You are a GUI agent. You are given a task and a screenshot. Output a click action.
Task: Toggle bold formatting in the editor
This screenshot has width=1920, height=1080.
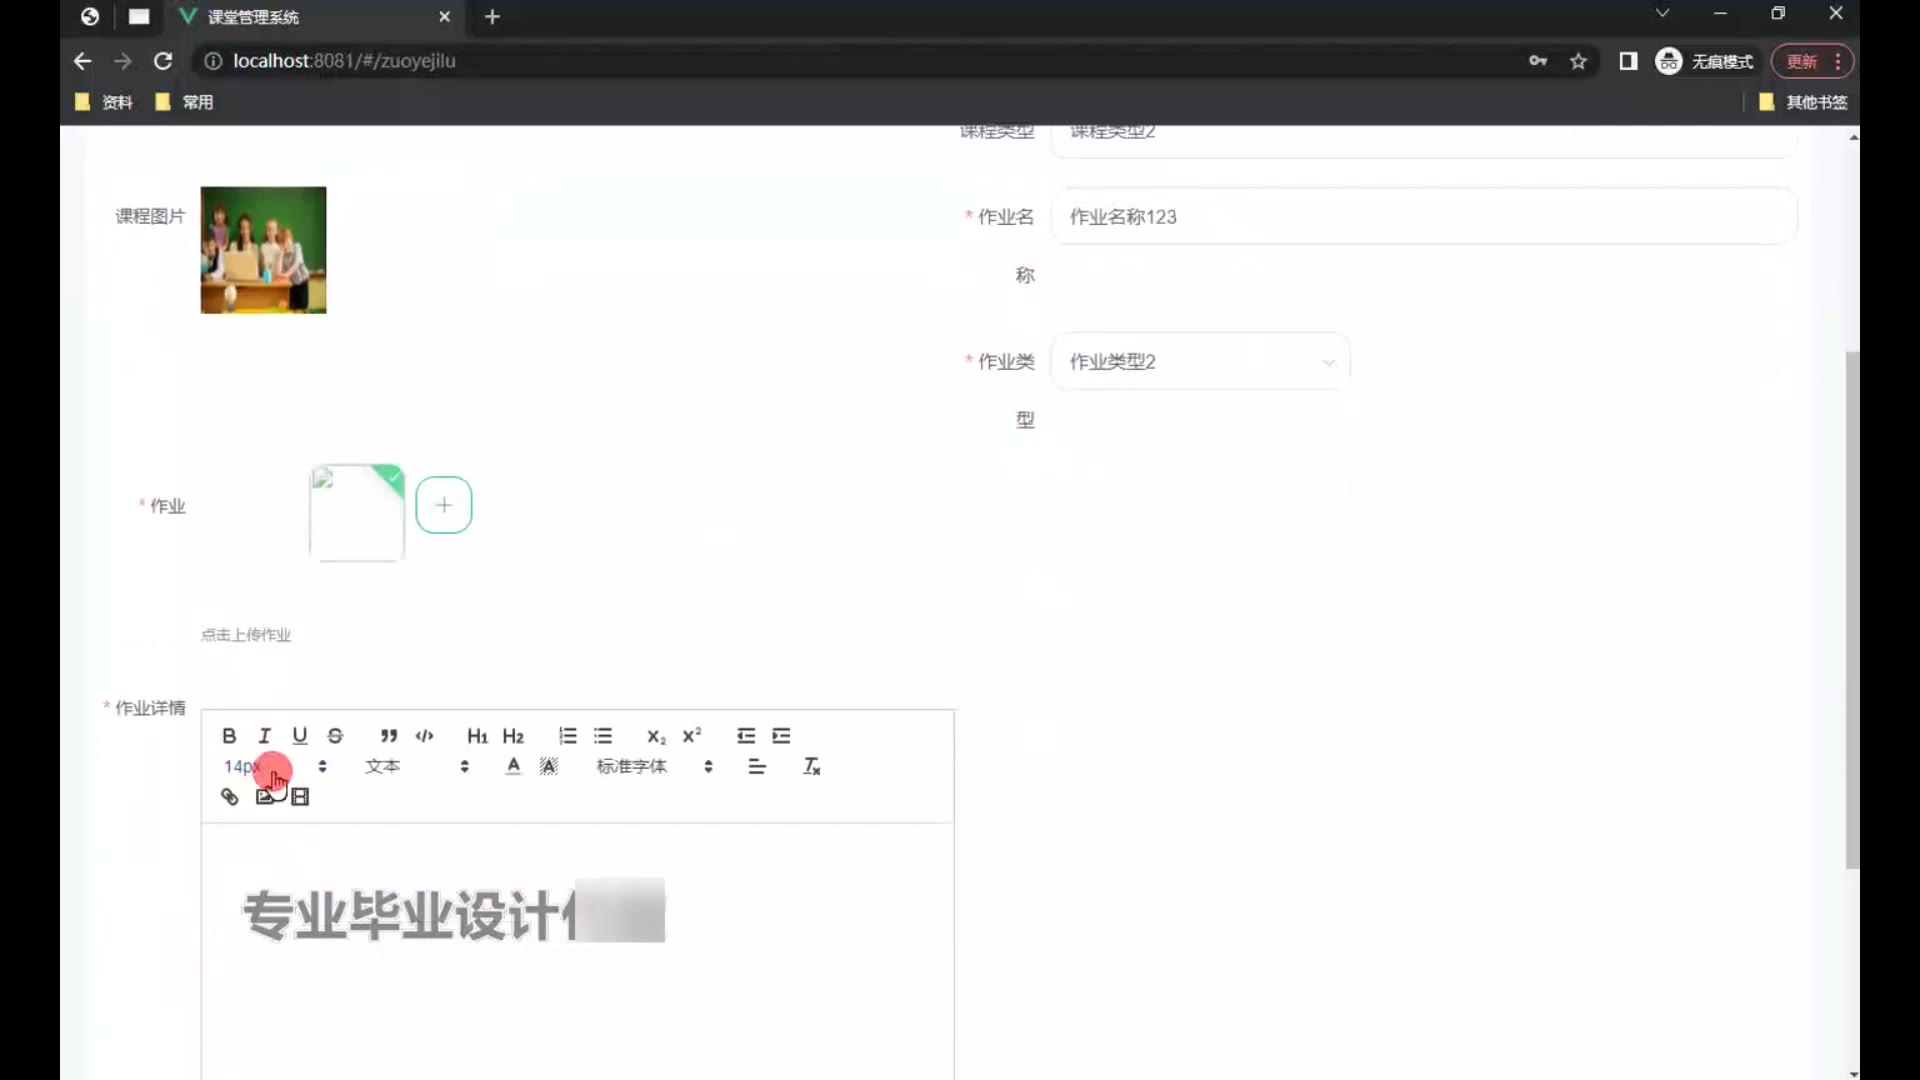point(229,736)
